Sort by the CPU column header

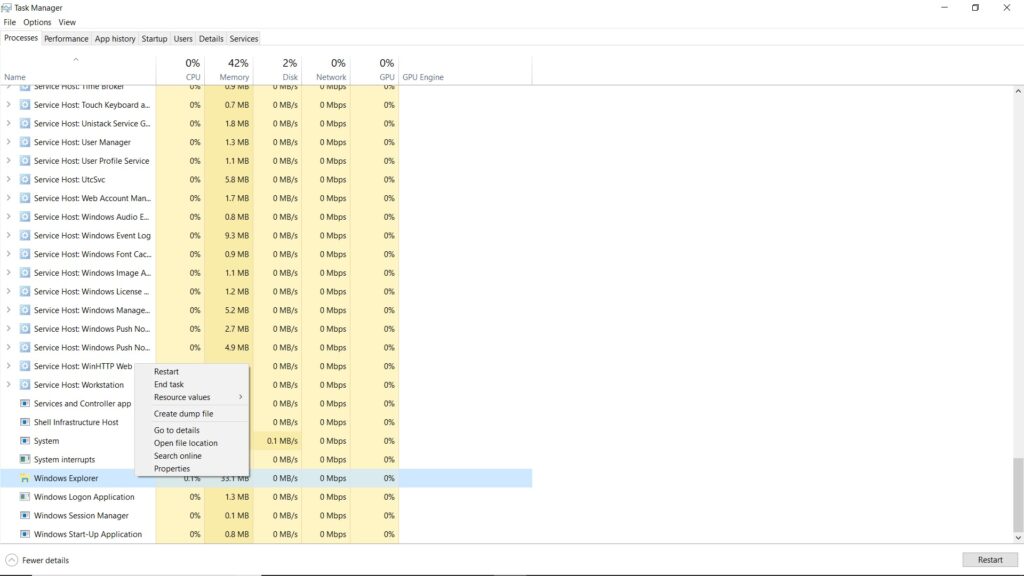coord(180,70)
